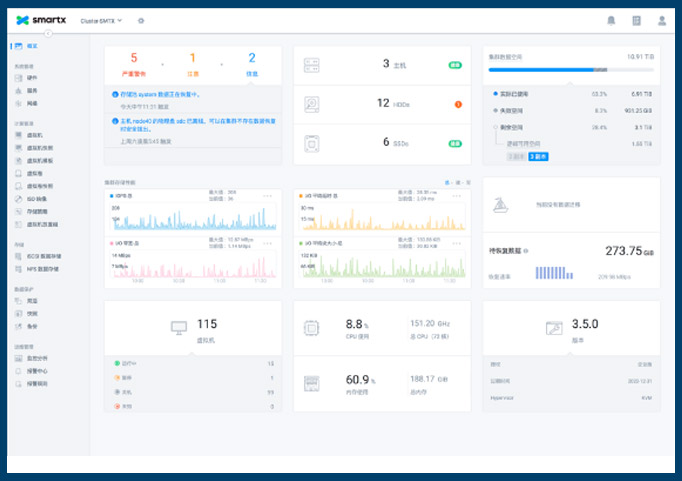This screenshot has width=682, height=481.
Task: Click the 115 虚拟机 count
Action: point(207,324)
